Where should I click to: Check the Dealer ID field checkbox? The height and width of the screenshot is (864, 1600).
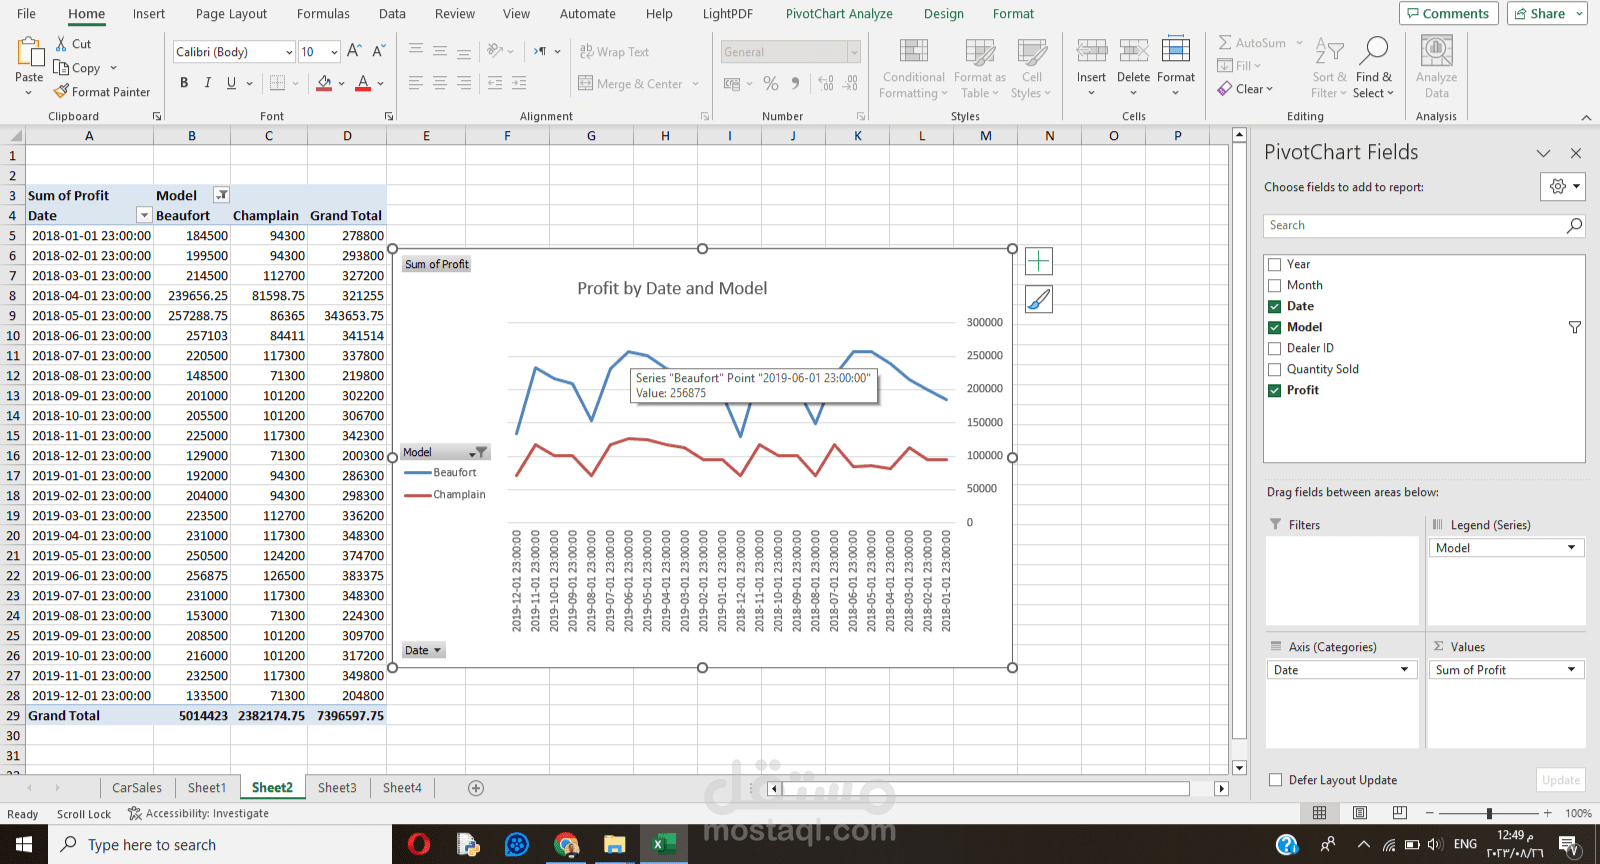point(1275,349)
